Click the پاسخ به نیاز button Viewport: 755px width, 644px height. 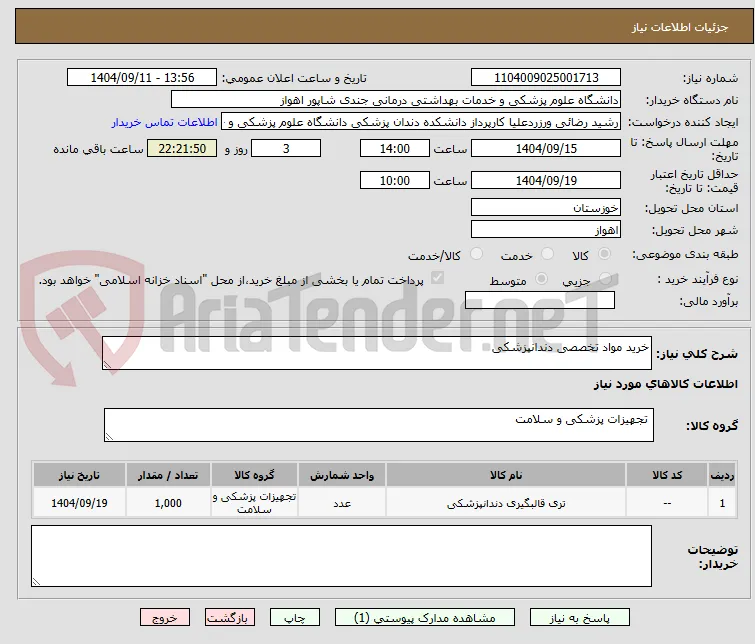pos(580,618)
